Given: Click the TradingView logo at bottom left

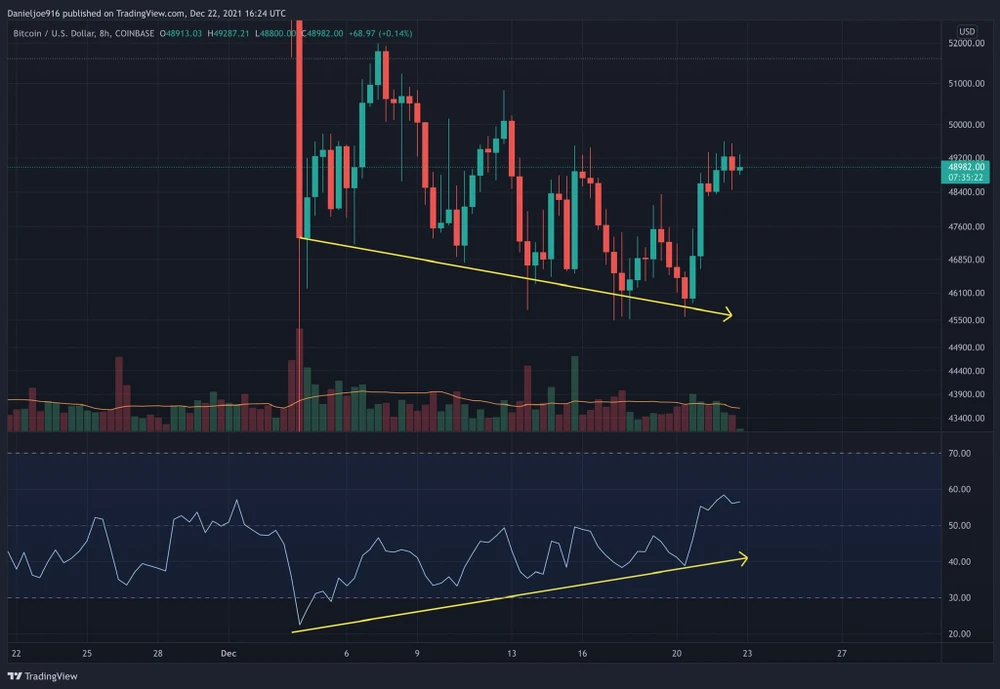Looking at the screenshot, I should coord(43,676).
